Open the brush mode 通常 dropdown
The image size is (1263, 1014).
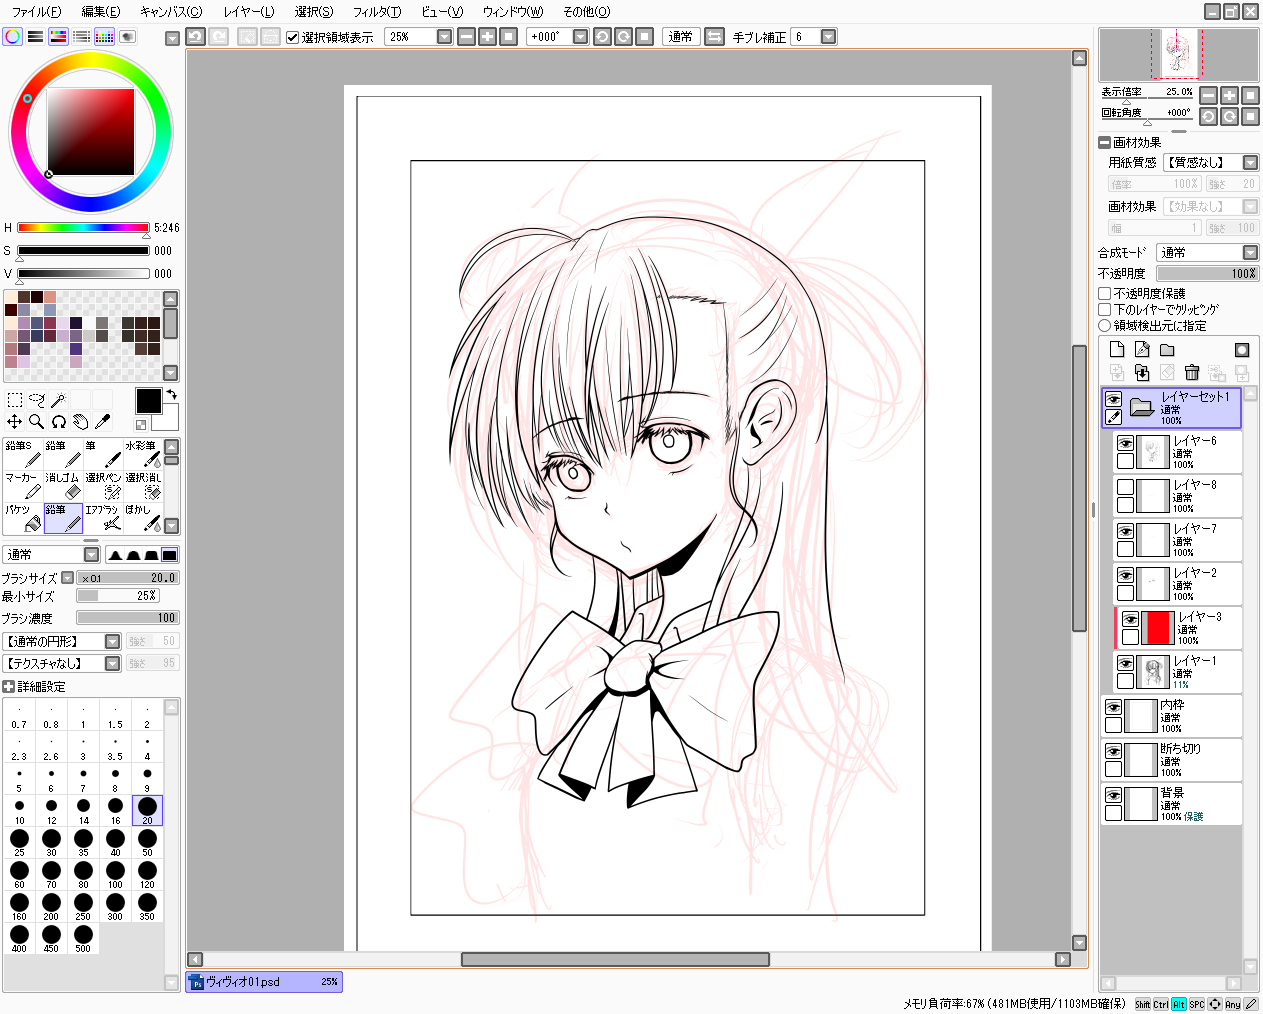[x=91, y=554]
